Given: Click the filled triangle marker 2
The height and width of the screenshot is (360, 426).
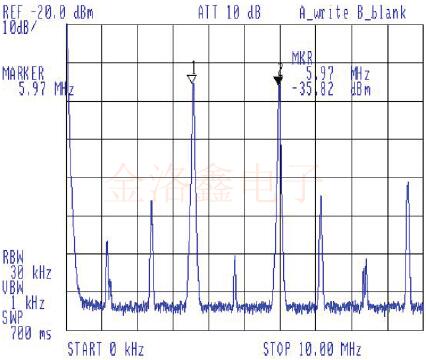Looking at the screenshot, I should point(278,80).
